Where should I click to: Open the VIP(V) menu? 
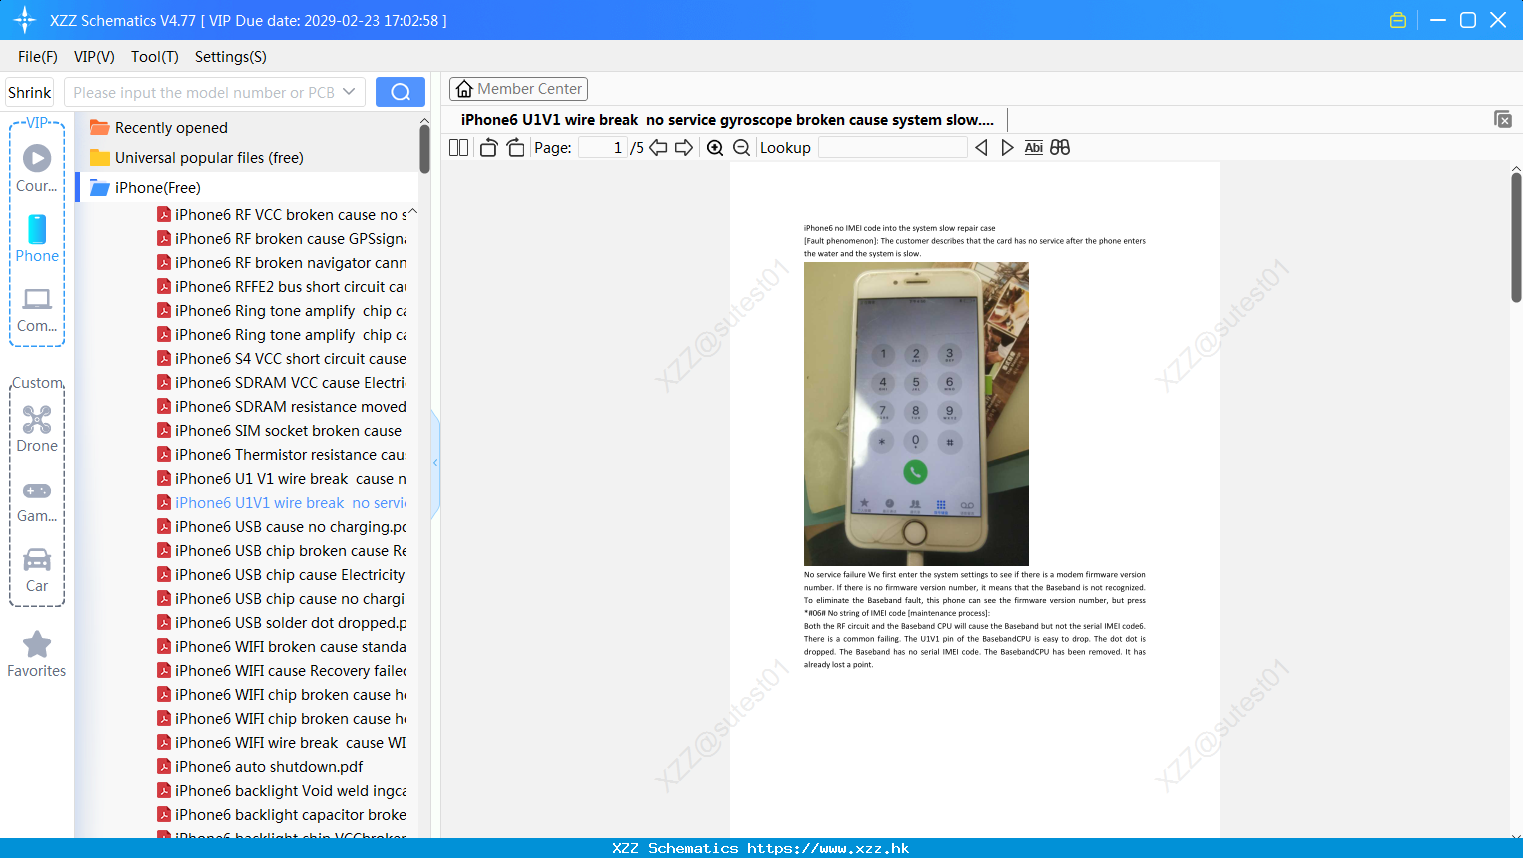[94, 57]
